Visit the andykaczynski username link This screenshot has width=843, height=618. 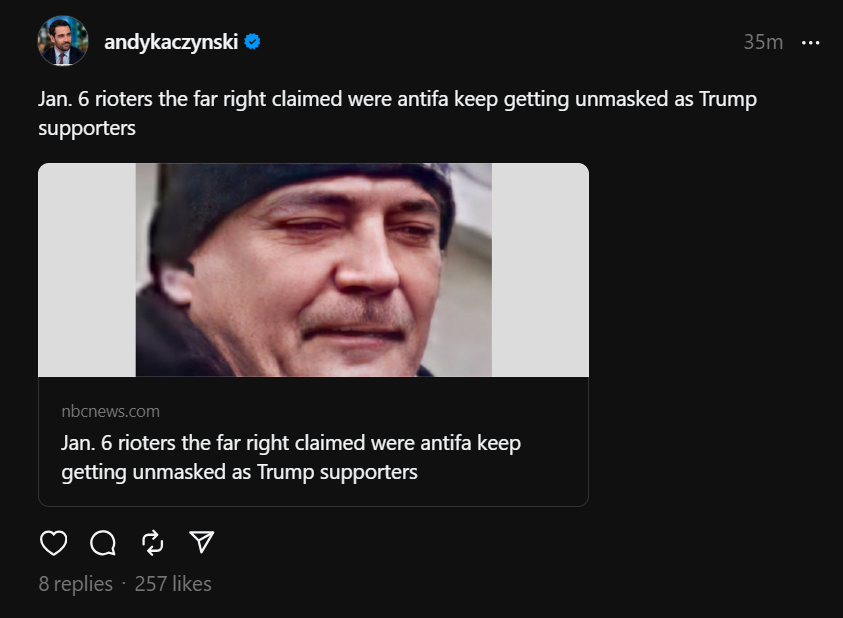[x=171, y=42]
